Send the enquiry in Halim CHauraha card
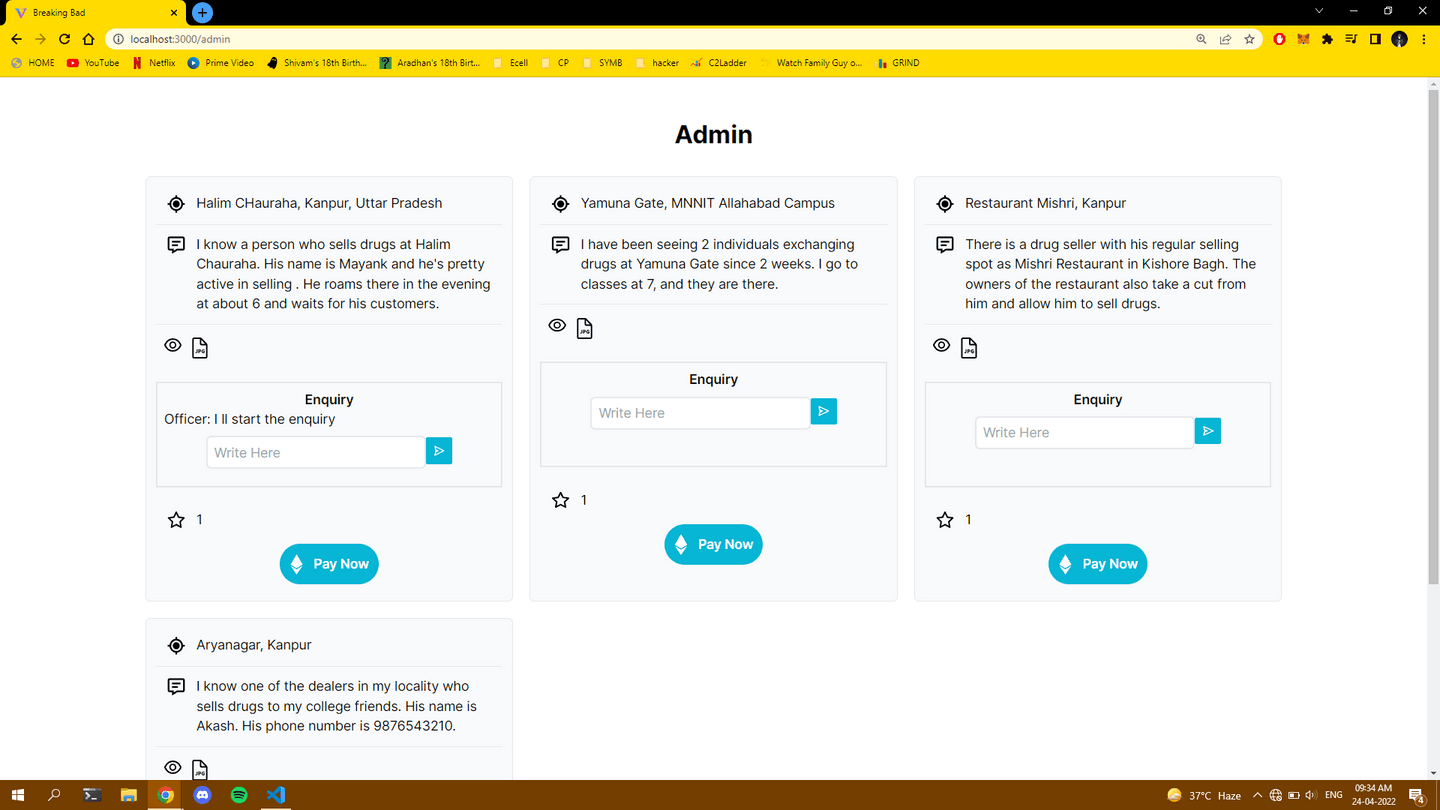Image resolution: width=1440 pixels, height=810 pixels. pos(439,451)
